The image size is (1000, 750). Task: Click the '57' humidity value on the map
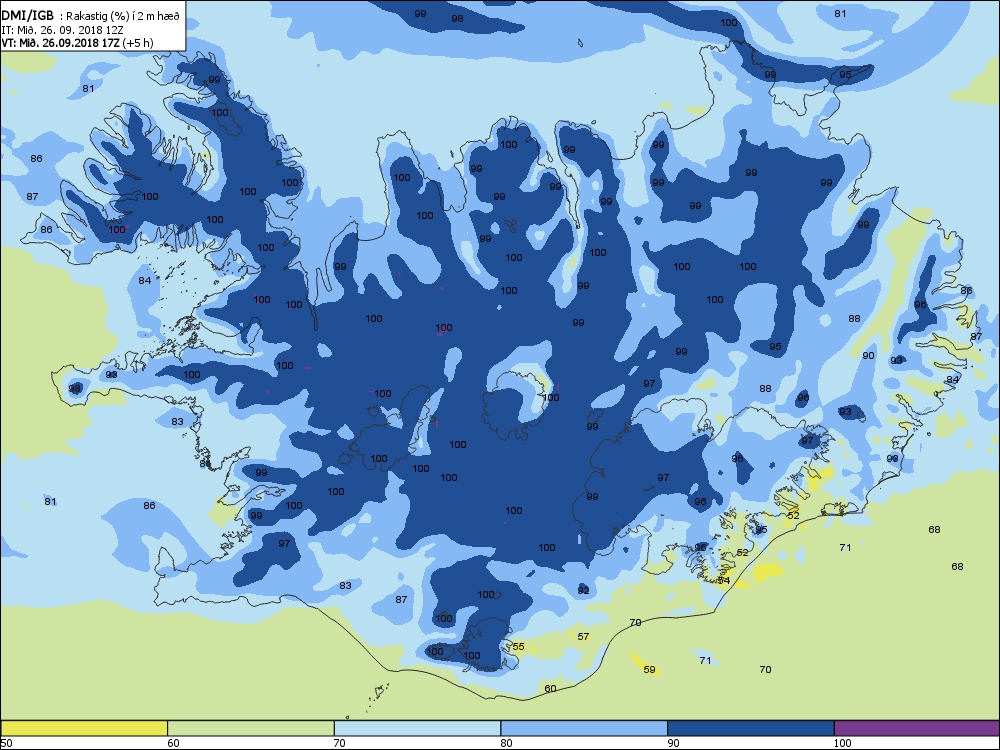pyautogui.click(x=584, y=636)
